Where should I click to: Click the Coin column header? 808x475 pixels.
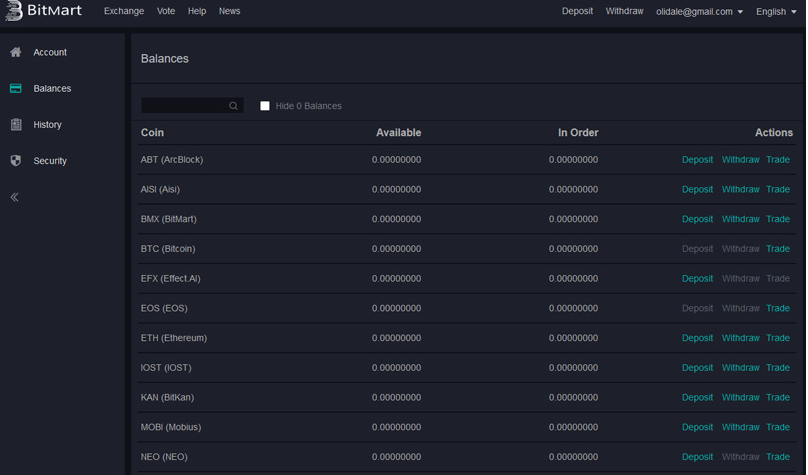[x=152, y=132]
